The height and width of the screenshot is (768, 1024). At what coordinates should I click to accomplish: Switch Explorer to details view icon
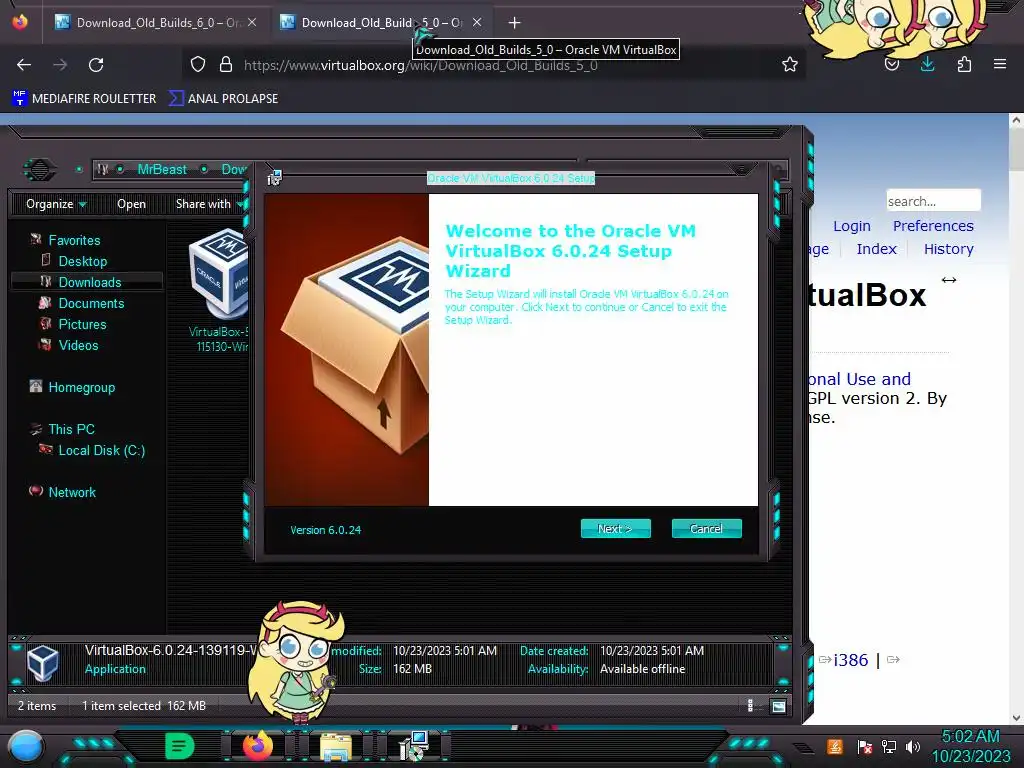750,705
